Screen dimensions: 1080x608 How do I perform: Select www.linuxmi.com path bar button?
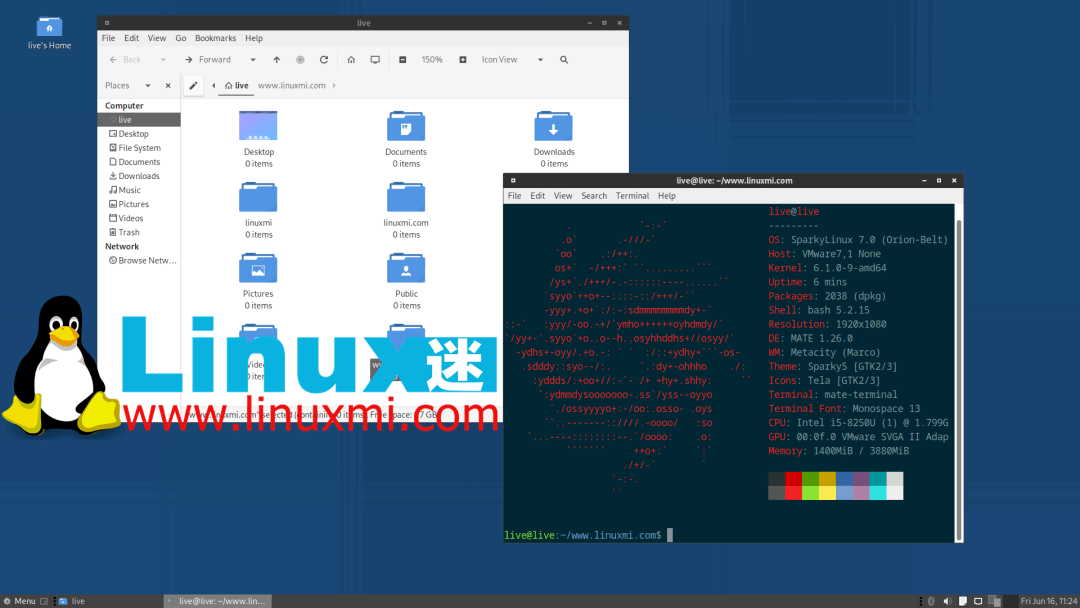(x=291, y=85)
